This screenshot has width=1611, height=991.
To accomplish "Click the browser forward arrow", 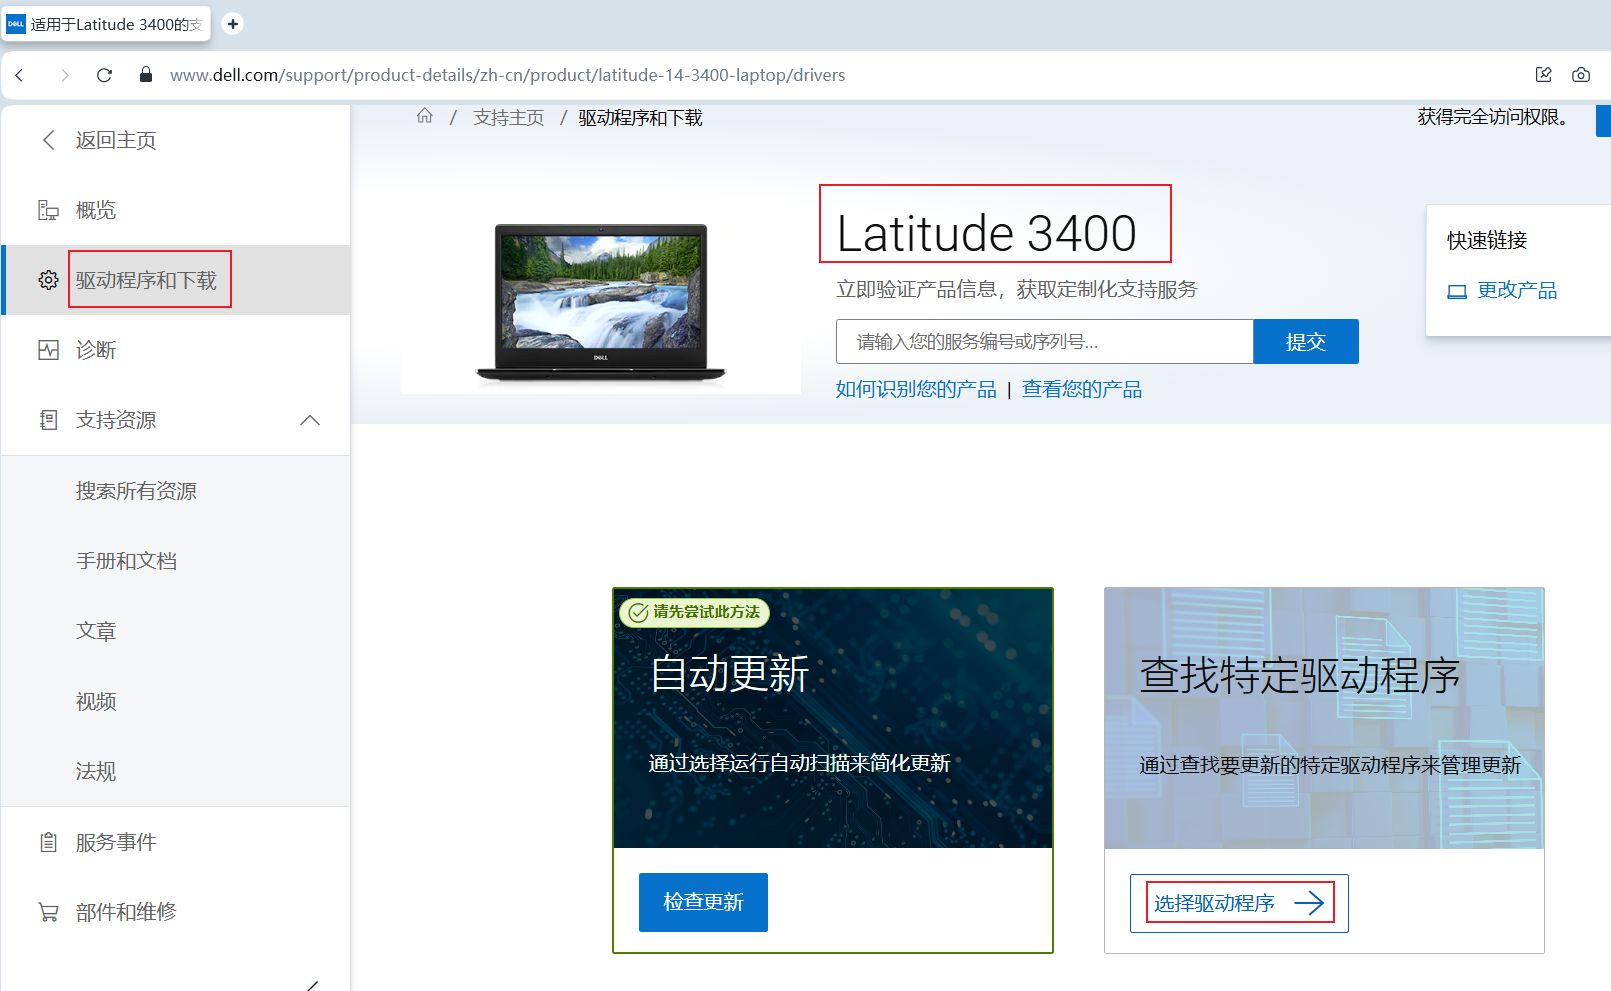I will tap(65, 75).
